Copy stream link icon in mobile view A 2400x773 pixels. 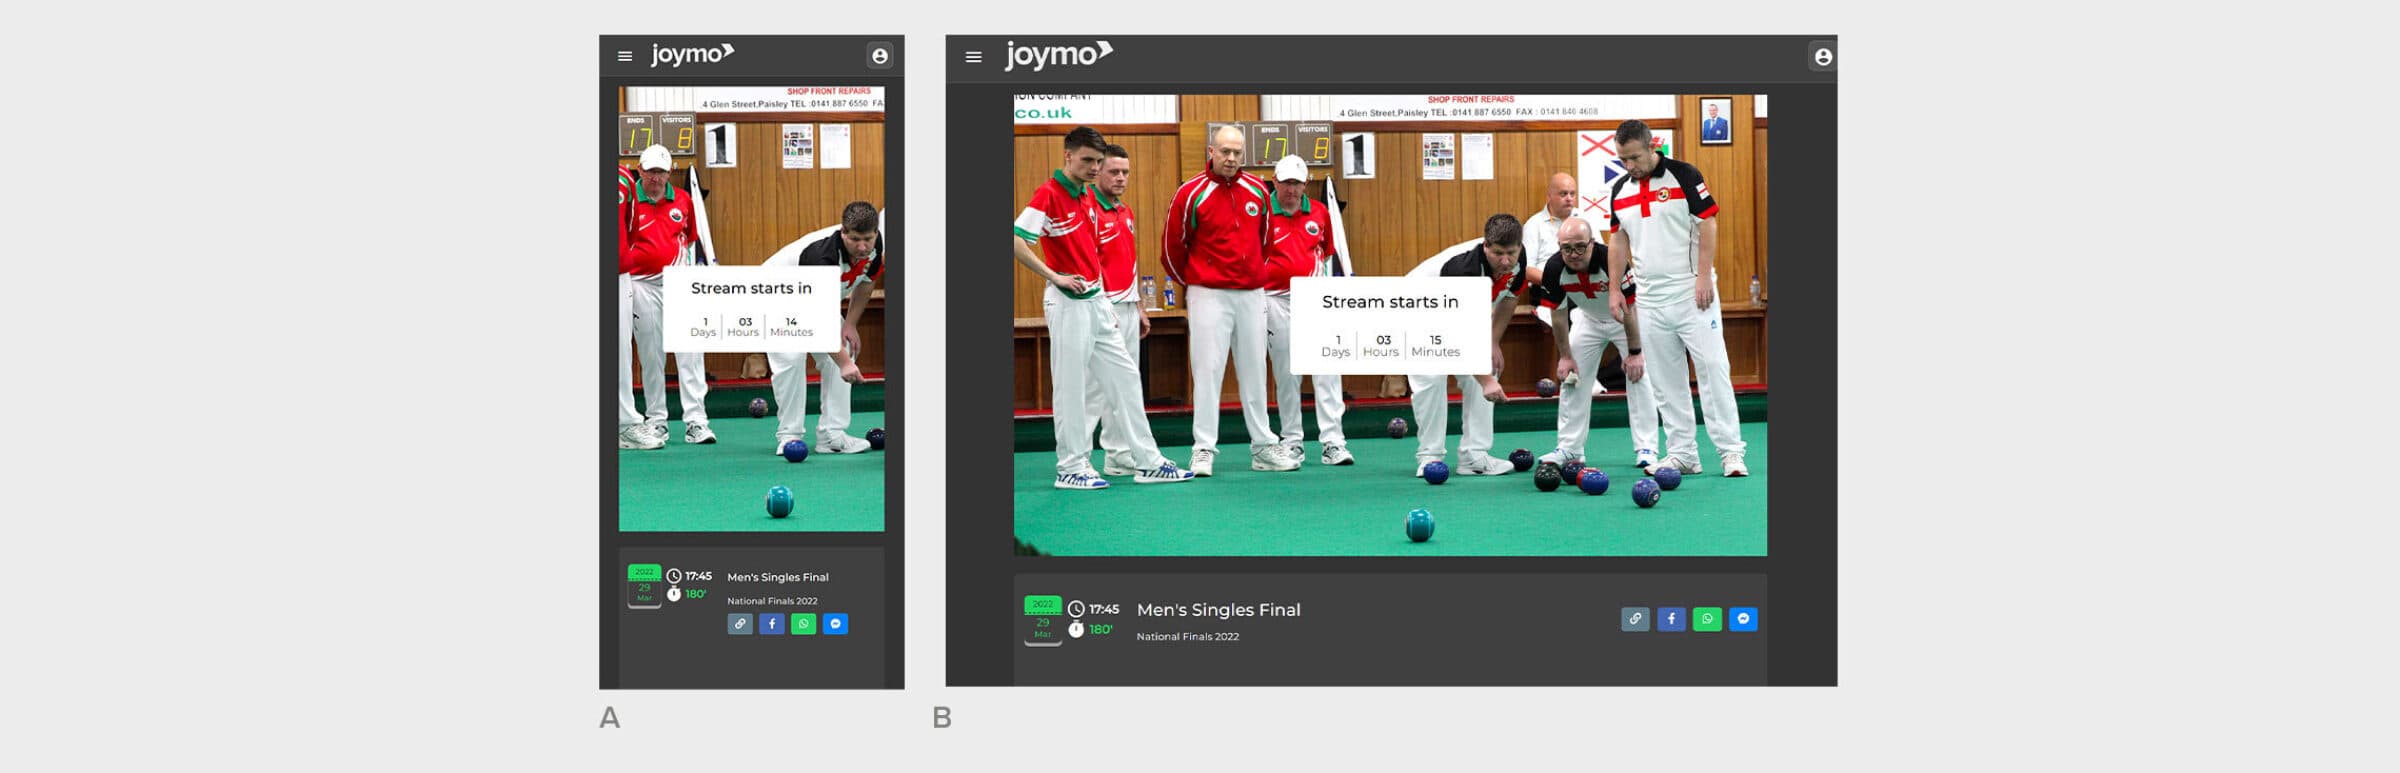point(740,624)
